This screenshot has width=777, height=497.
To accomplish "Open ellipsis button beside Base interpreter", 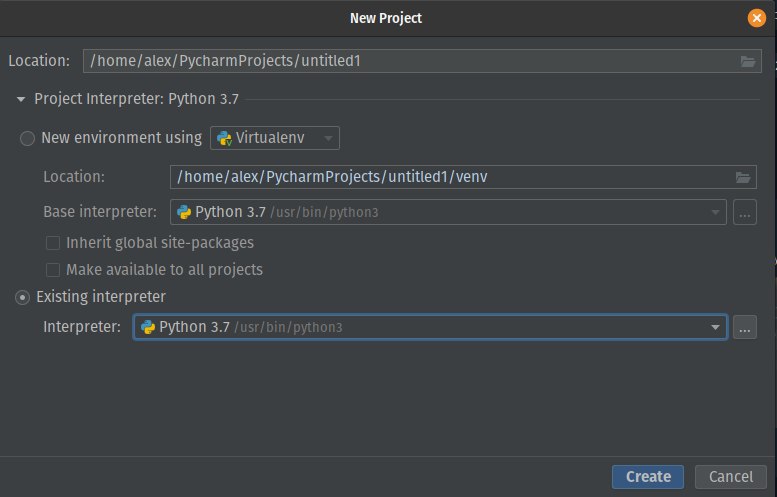I will pos(745,213).
